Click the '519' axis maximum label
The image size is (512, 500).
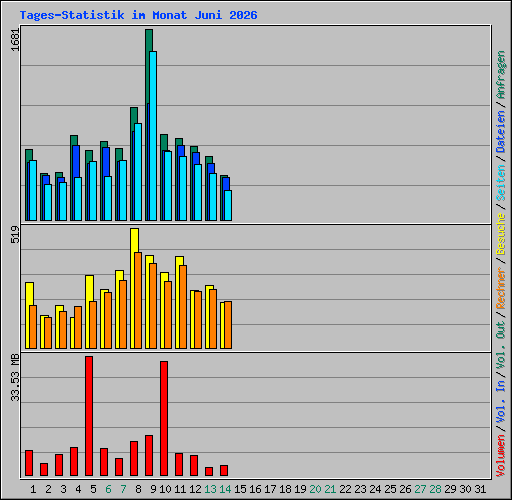click(15, 234)
